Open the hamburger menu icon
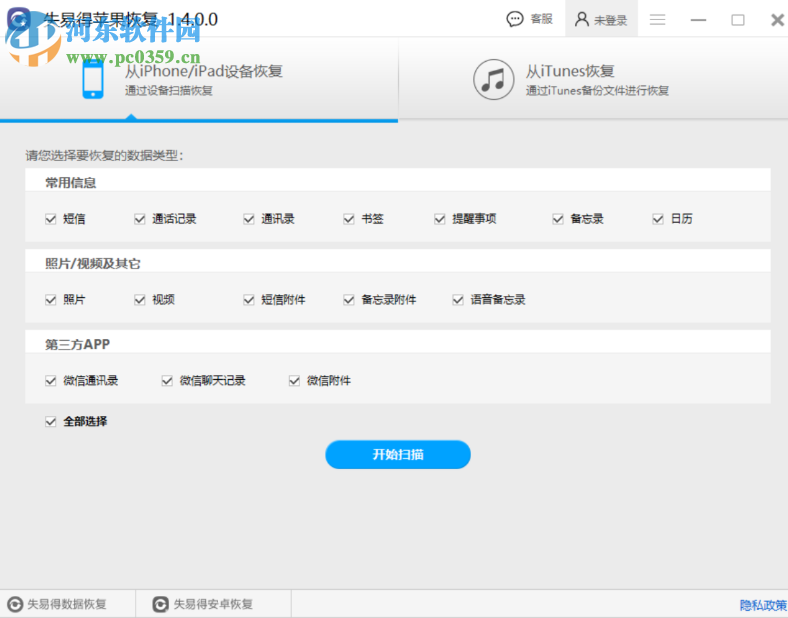Viewport: 788px width, 618px height. [657, 20]
